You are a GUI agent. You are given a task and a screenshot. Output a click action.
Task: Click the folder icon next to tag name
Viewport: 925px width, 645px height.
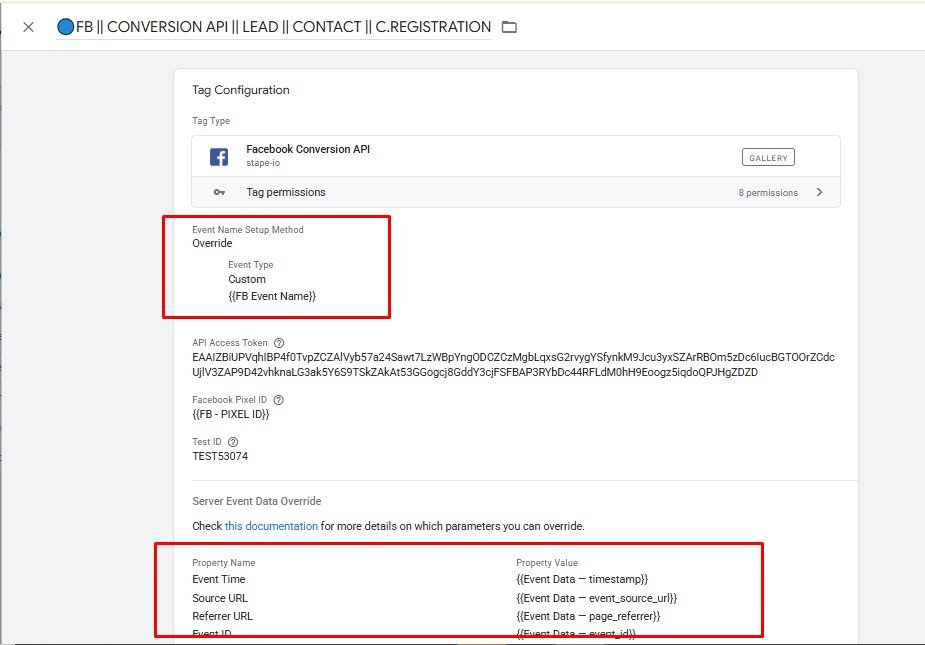(509, 27)
